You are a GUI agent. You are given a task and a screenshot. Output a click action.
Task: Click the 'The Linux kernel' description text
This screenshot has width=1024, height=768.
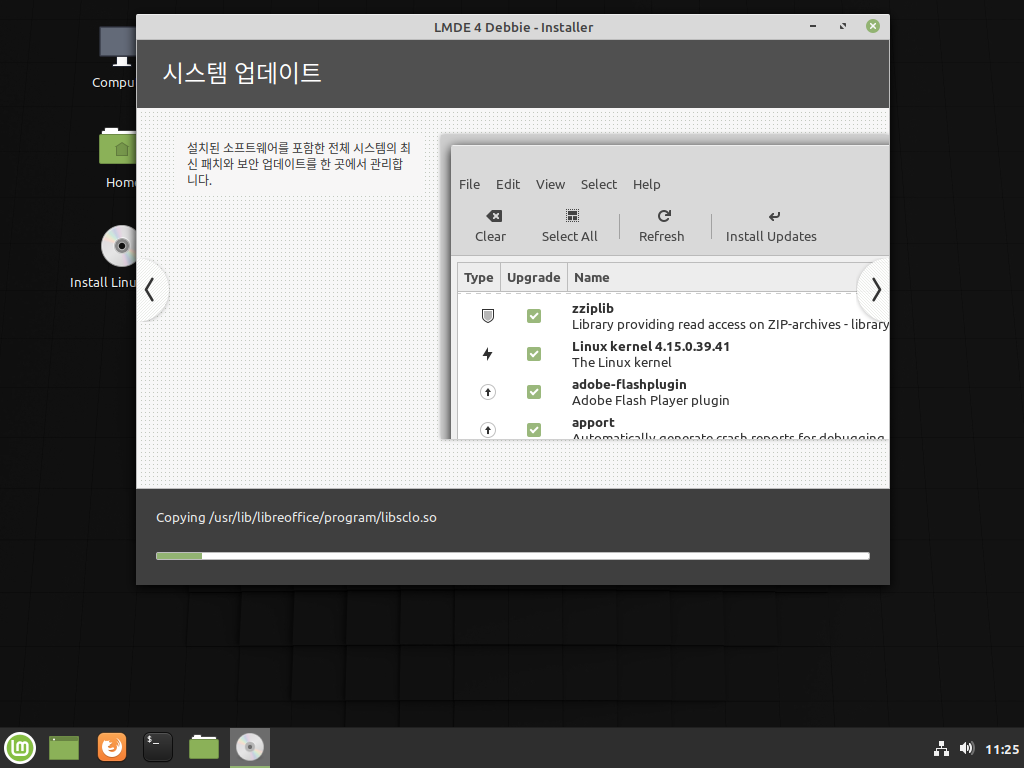click(x=622, y=362)
